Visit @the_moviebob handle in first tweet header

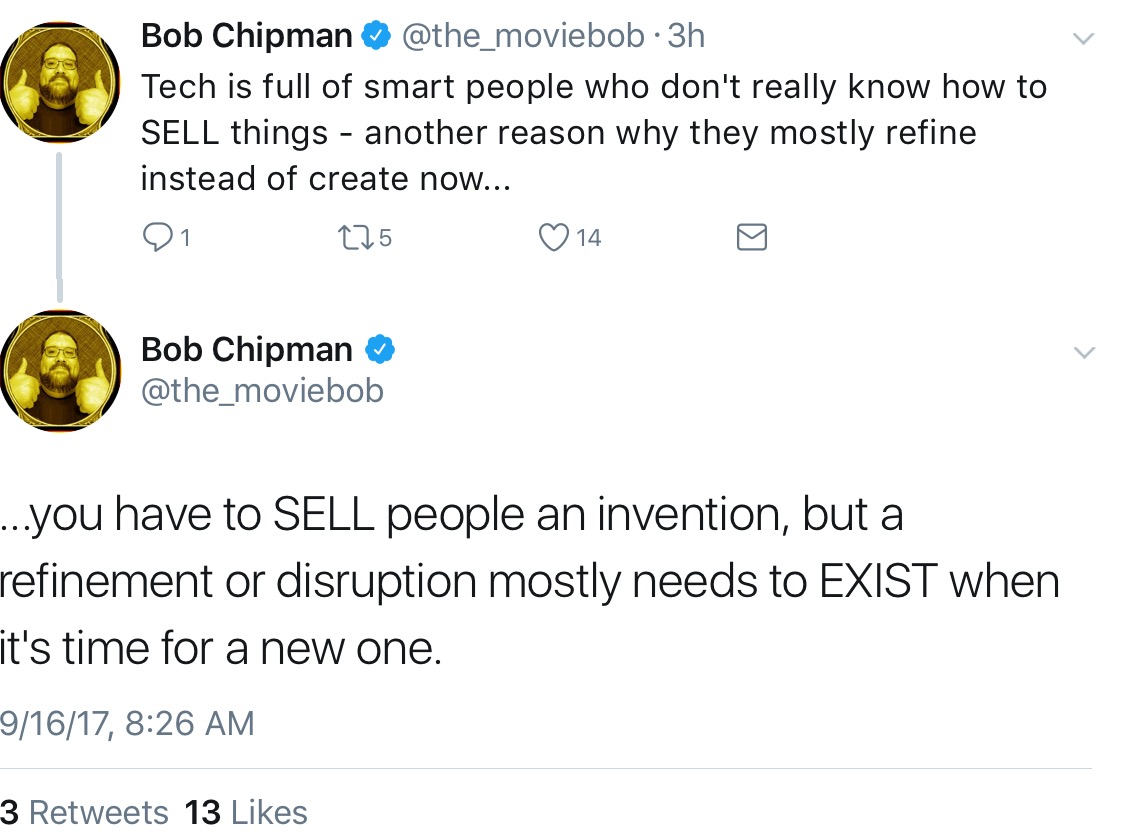523,37
